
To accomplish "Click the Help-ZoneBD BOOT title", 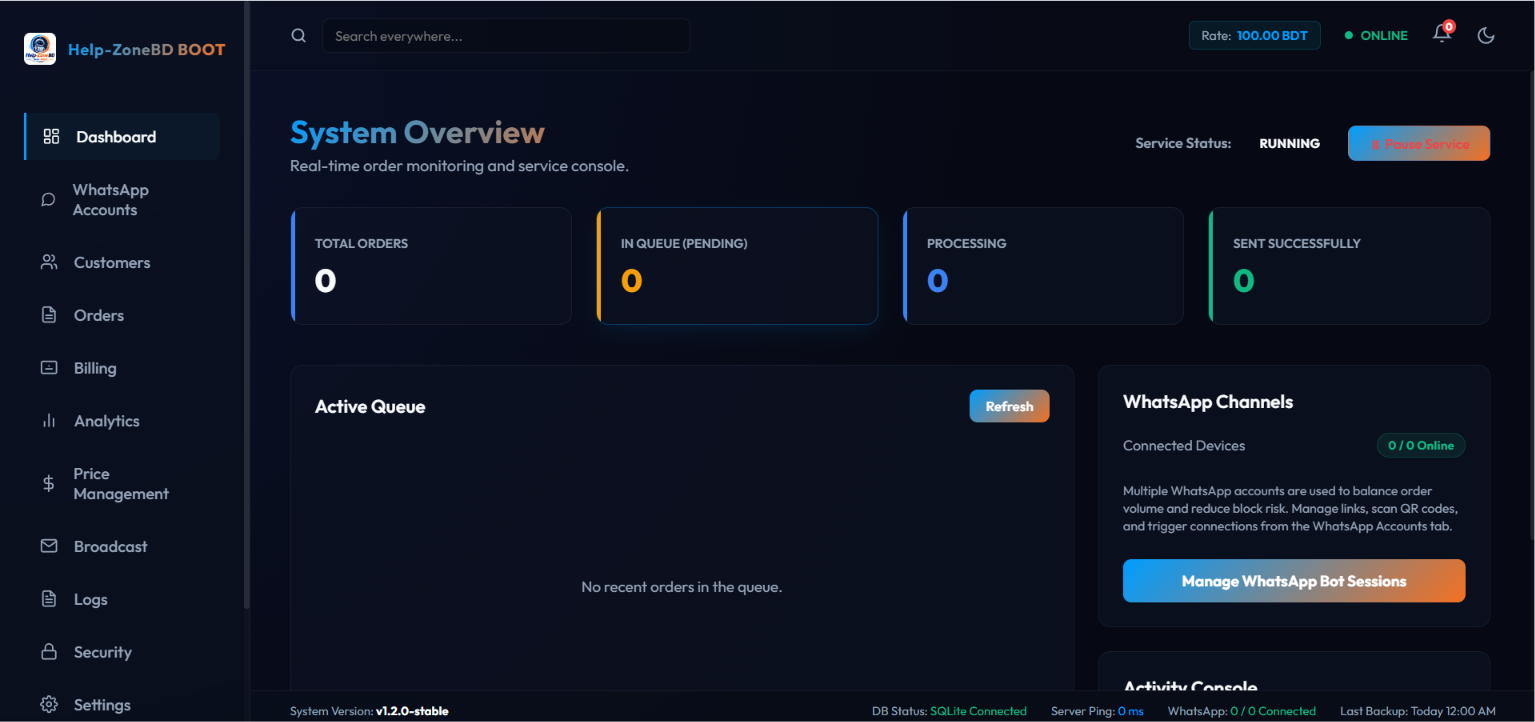I will pos(147,49).
